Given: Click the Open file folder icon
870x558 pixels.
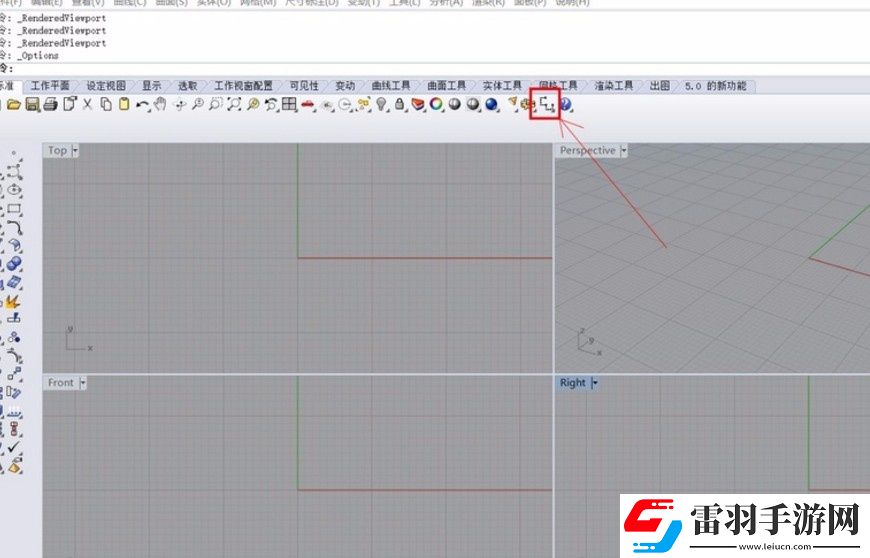Looking at the screenshot, I should pos(14,104).
